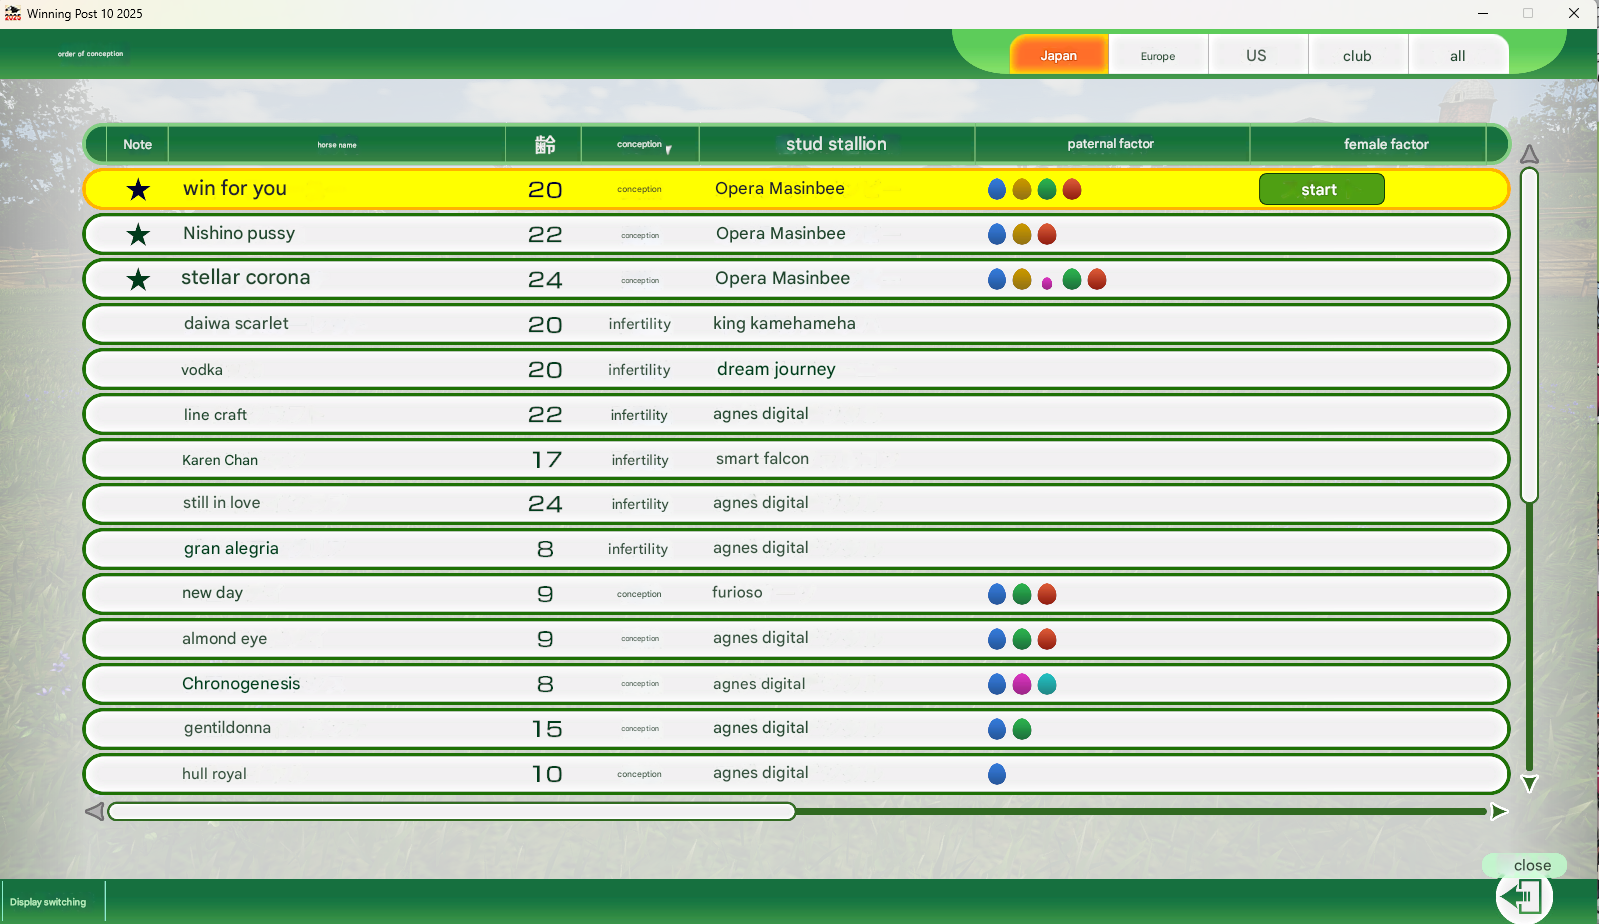Click the green factor orb in gentildonna row
The width and height of the screenshot is (1599, 924).
click(x=1022, y=729)
